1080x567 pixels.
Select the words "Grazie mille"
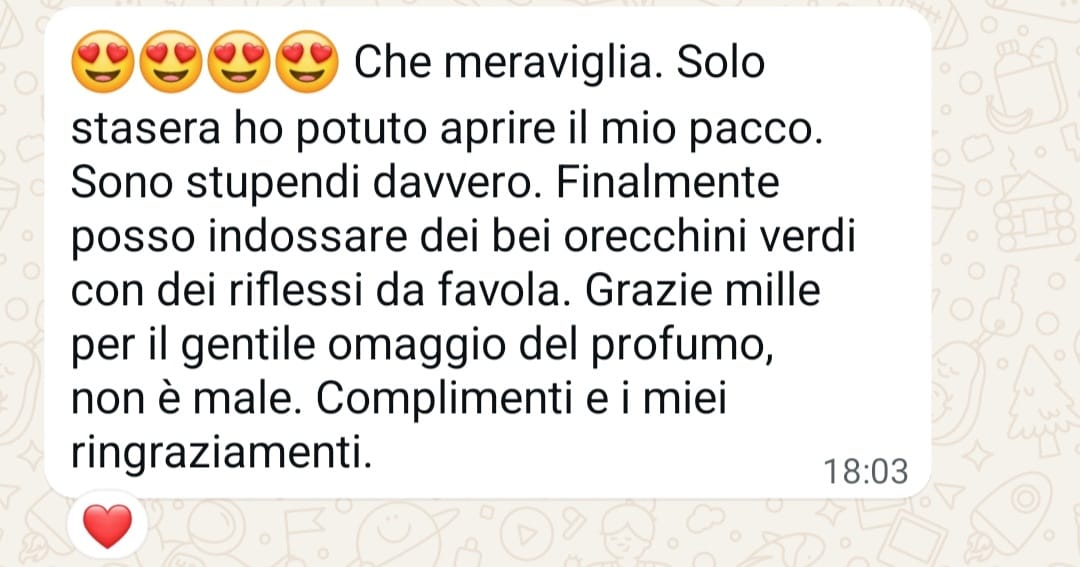pyautogui.click(x=703, y=290)
